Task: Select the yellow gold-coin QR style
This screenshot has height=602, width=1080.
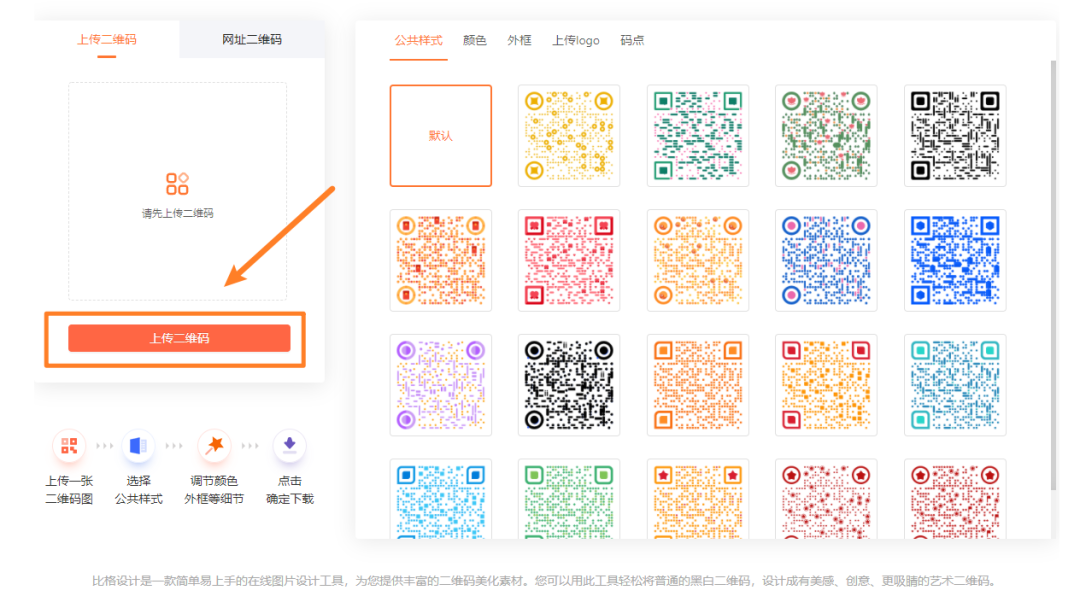Action: (569, 136)
